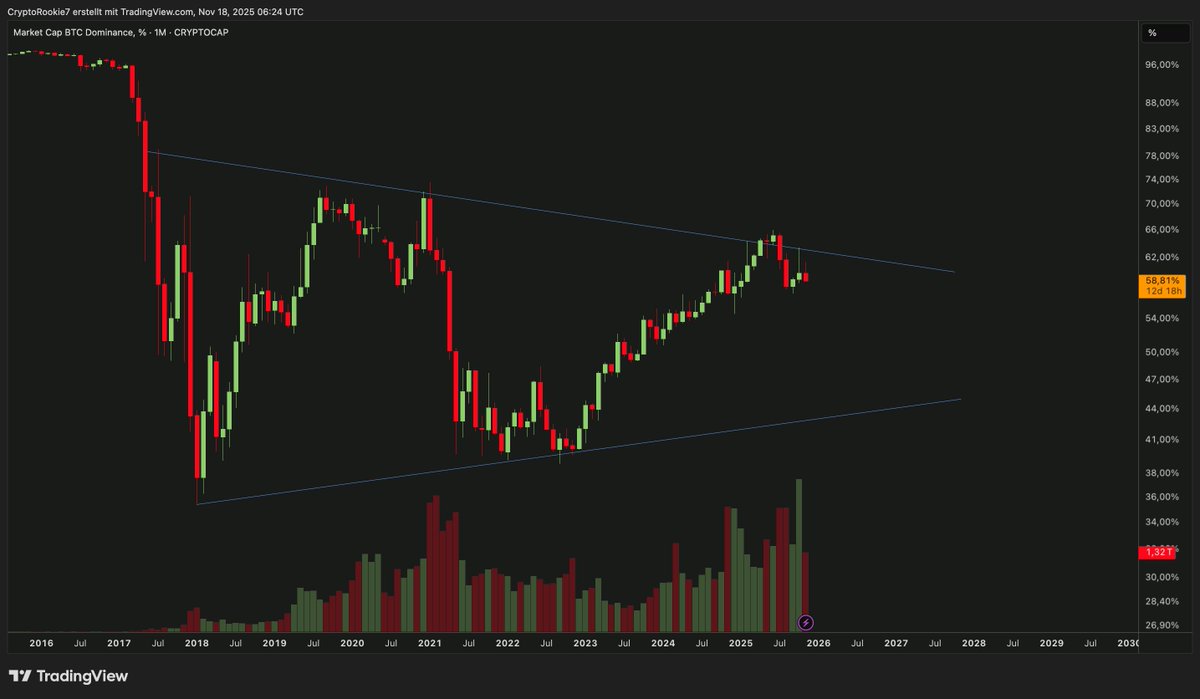Select the lower ascending blue trendline
The height and width of the screenshot is (699, 1200).
pyautogui.click(x=578, y=451)
